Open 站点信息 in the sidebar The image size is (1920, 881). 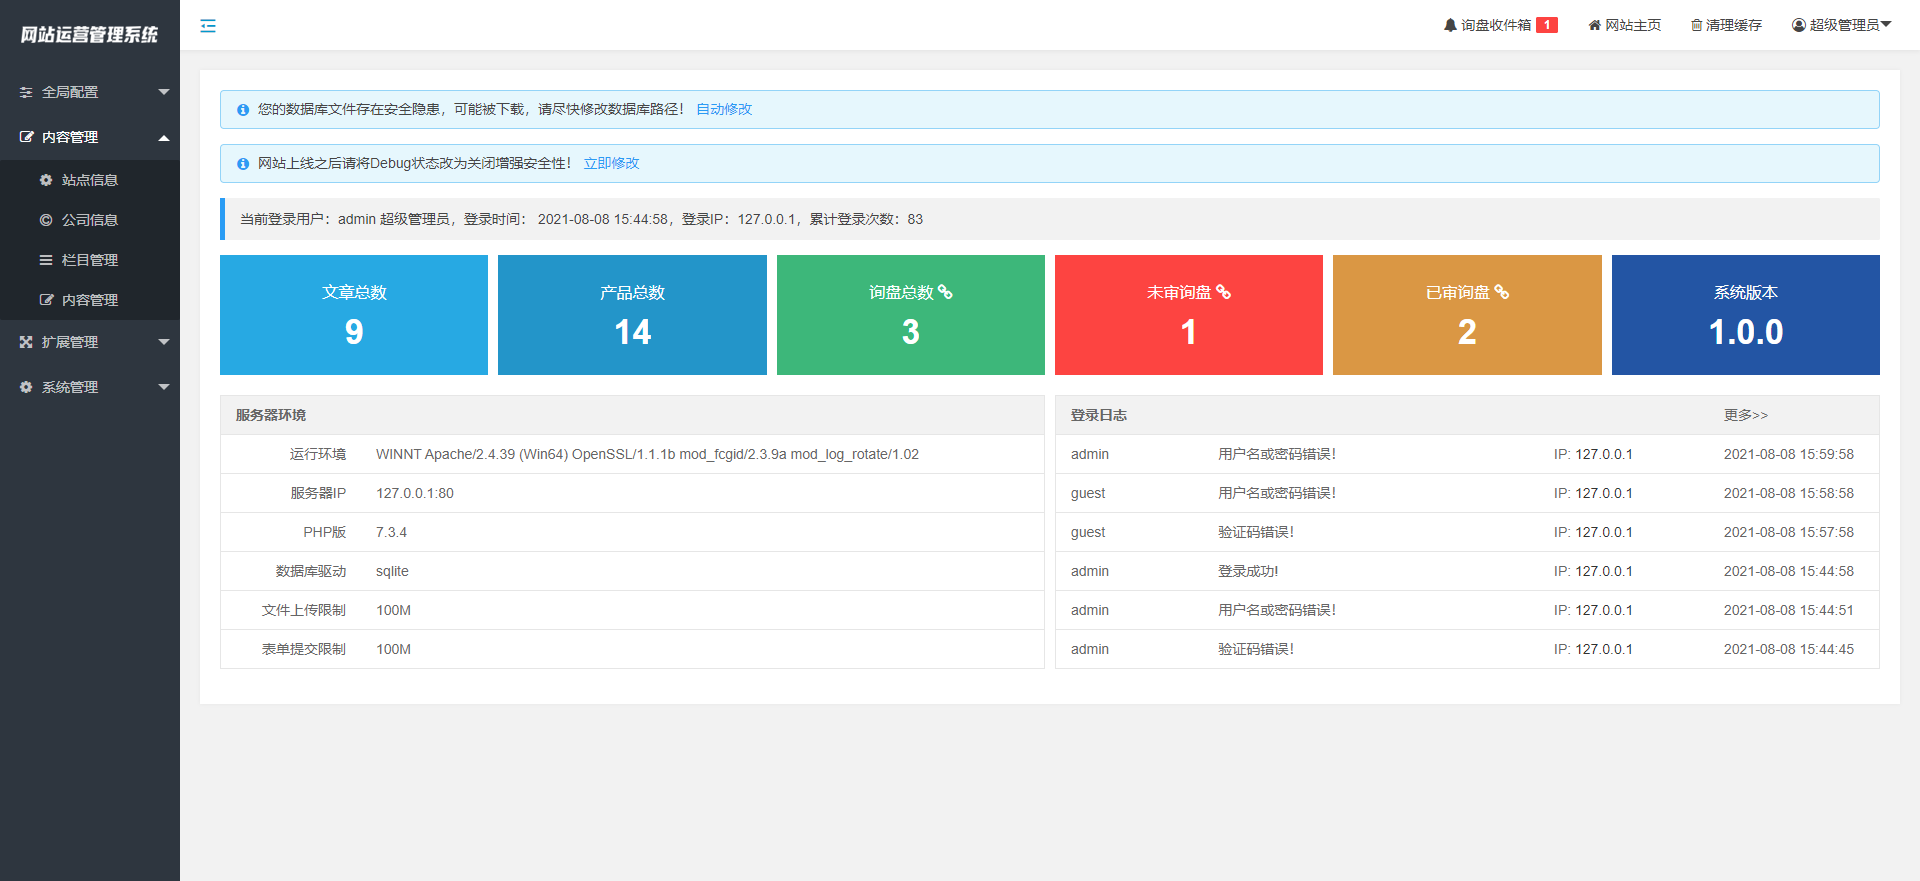tap(90, 180)
